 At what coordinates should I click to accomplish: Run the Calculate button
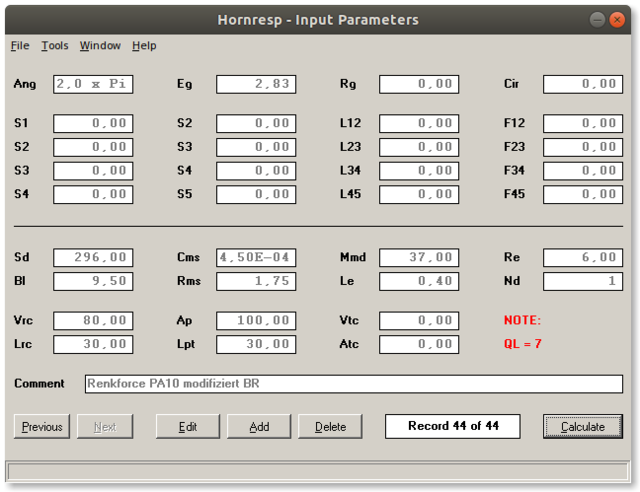pyautogui.click(x=583, y=427)
